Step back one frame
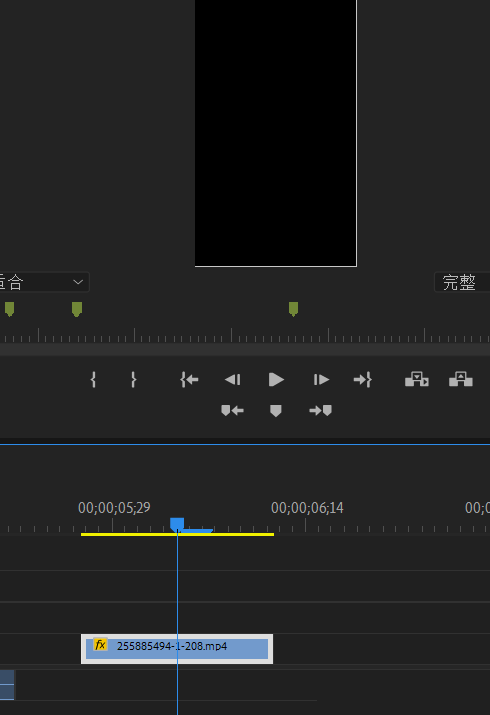Viewport: 490px width, 715px height. [x=232, y=379]
